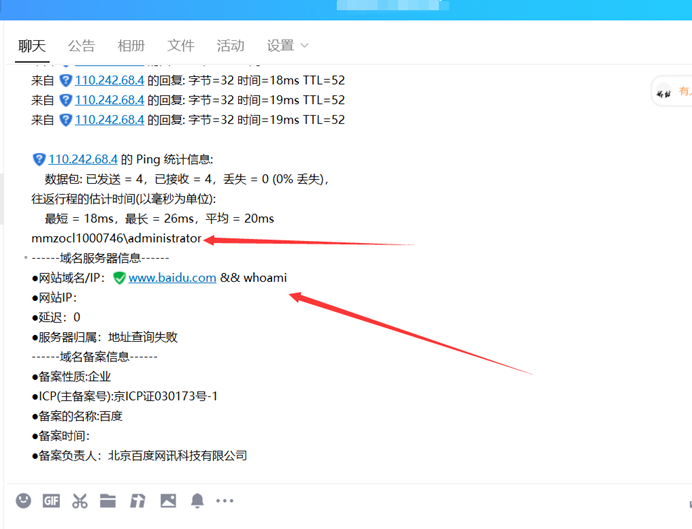This screenshot has height=529, width=692.
Task: Expand the 设置 dropdown menu
Action: pyautogui.click(x=288, y=46)
